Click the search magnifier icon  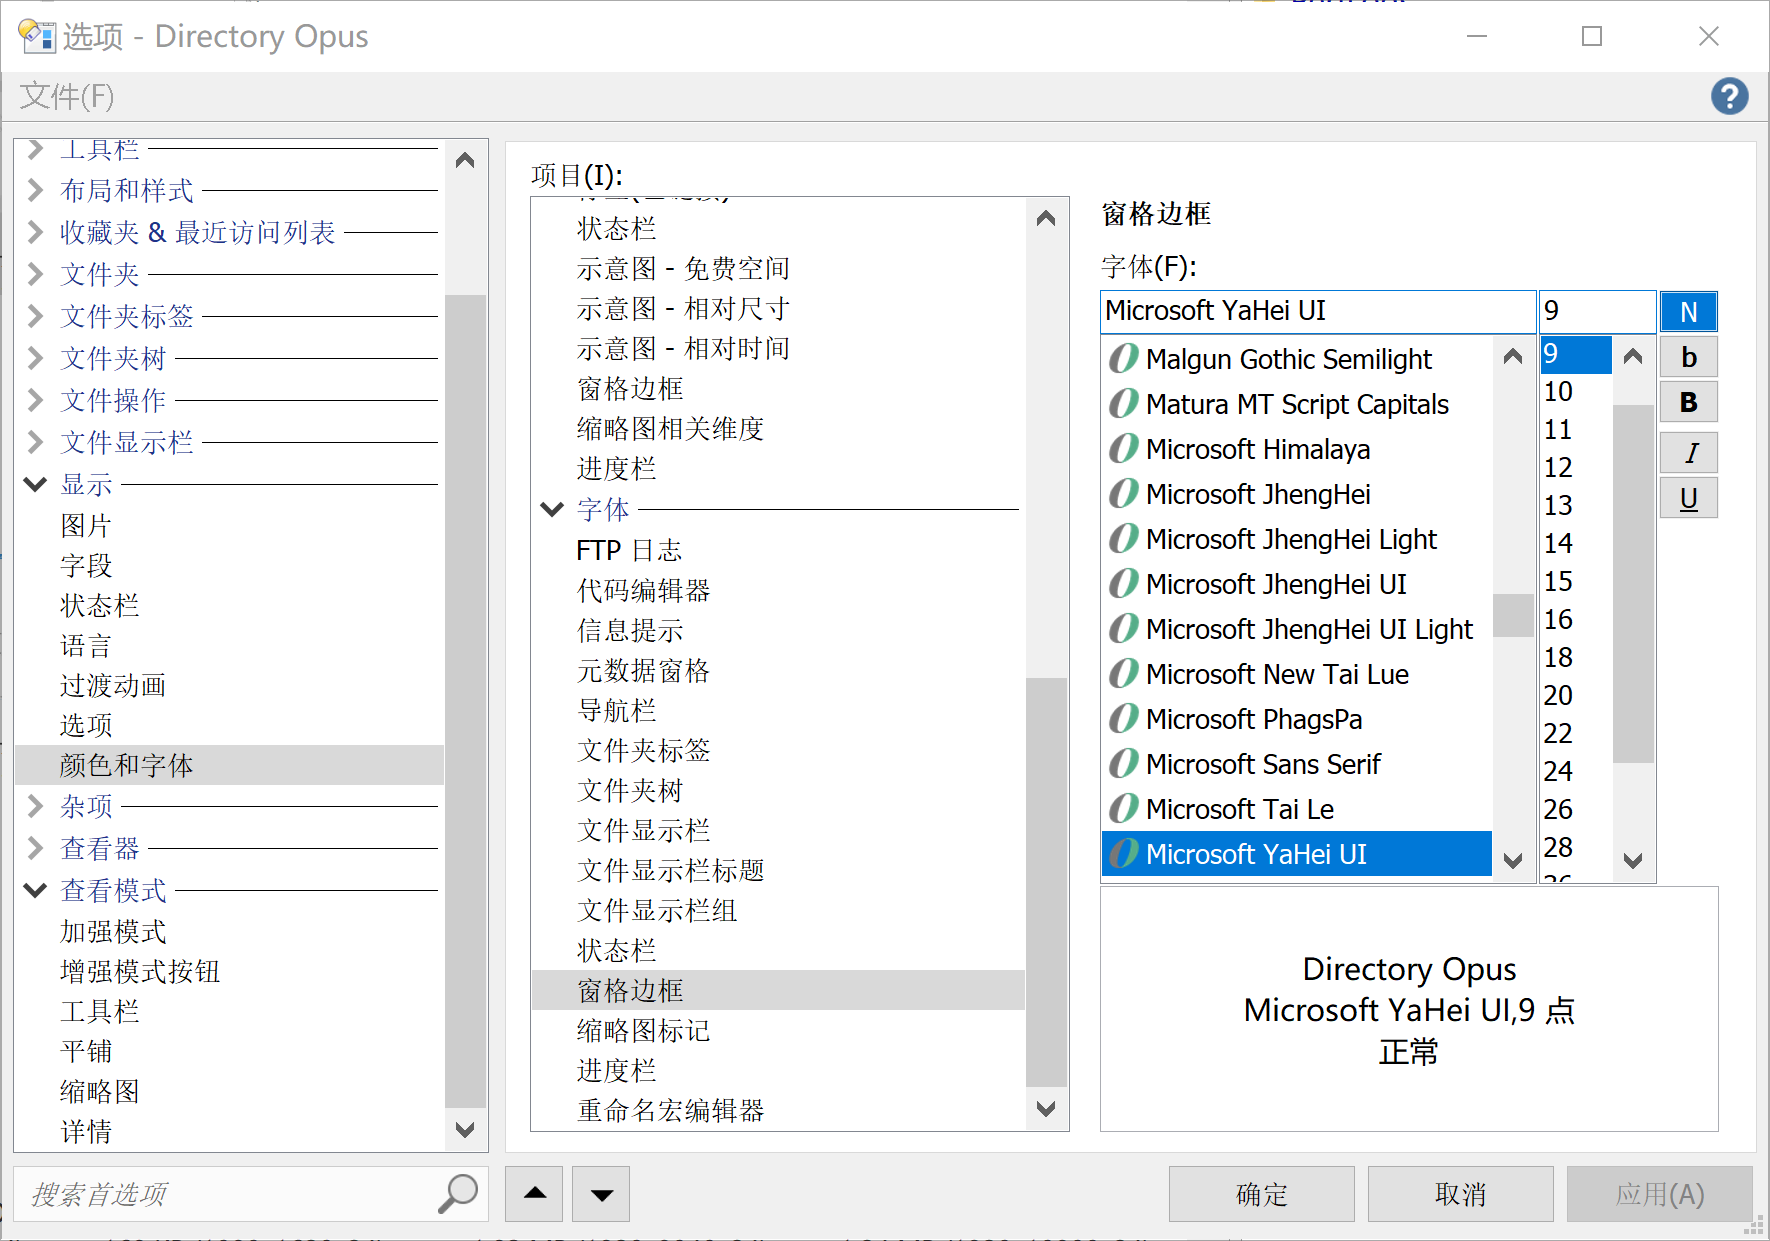coord(458,1193)
